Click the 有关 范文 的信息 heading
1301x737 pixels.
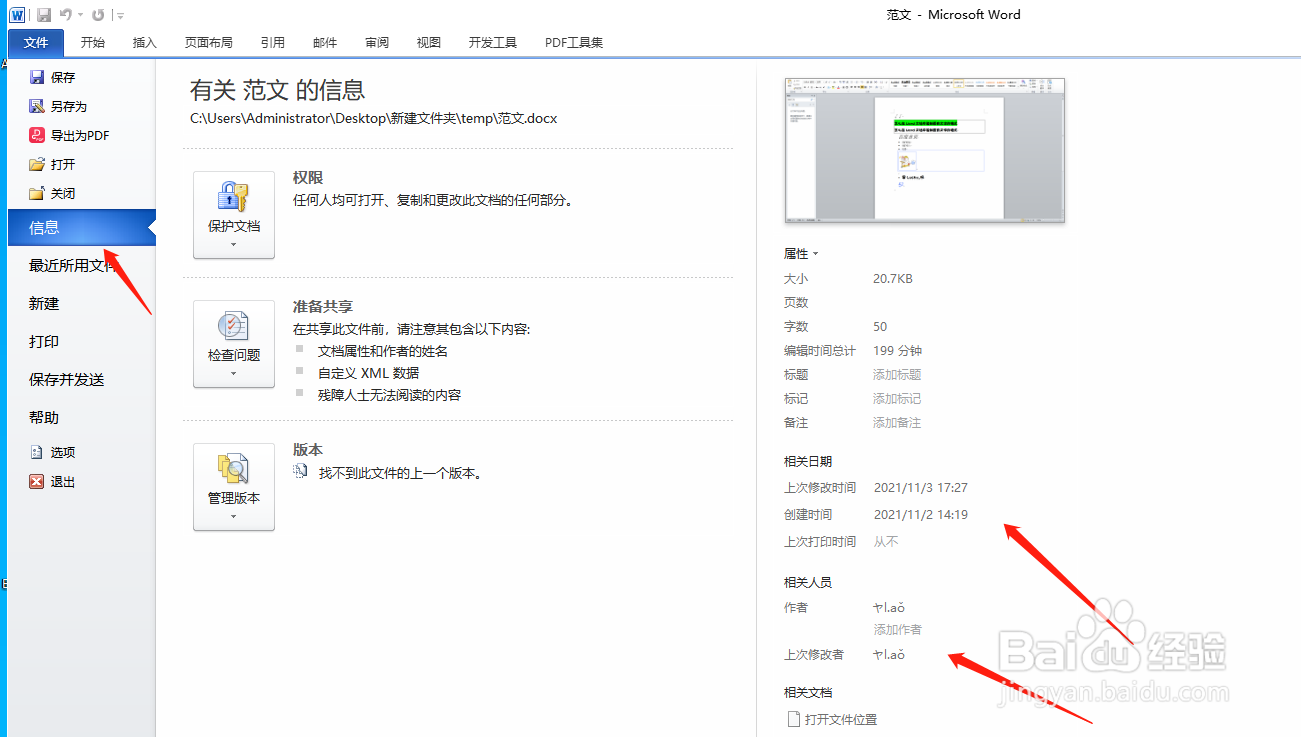(278, 90)
